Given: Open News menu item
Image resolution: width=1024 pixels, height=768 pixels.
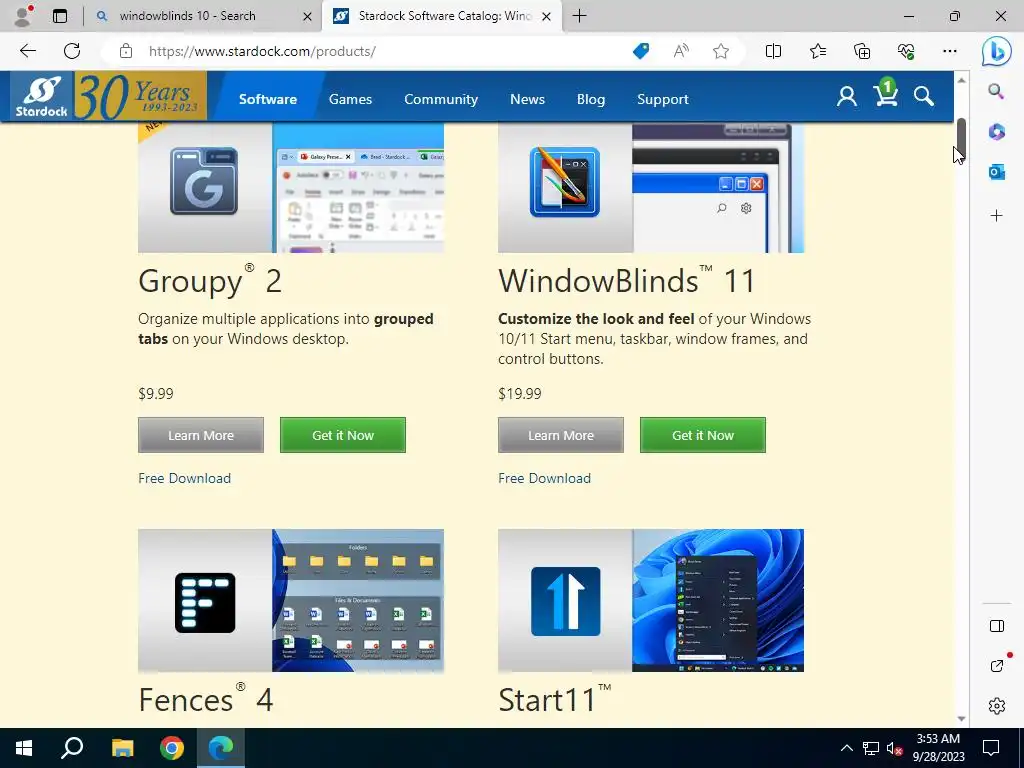Looking at the screenshot, I should pyautogui.click(x=527, y=99).
